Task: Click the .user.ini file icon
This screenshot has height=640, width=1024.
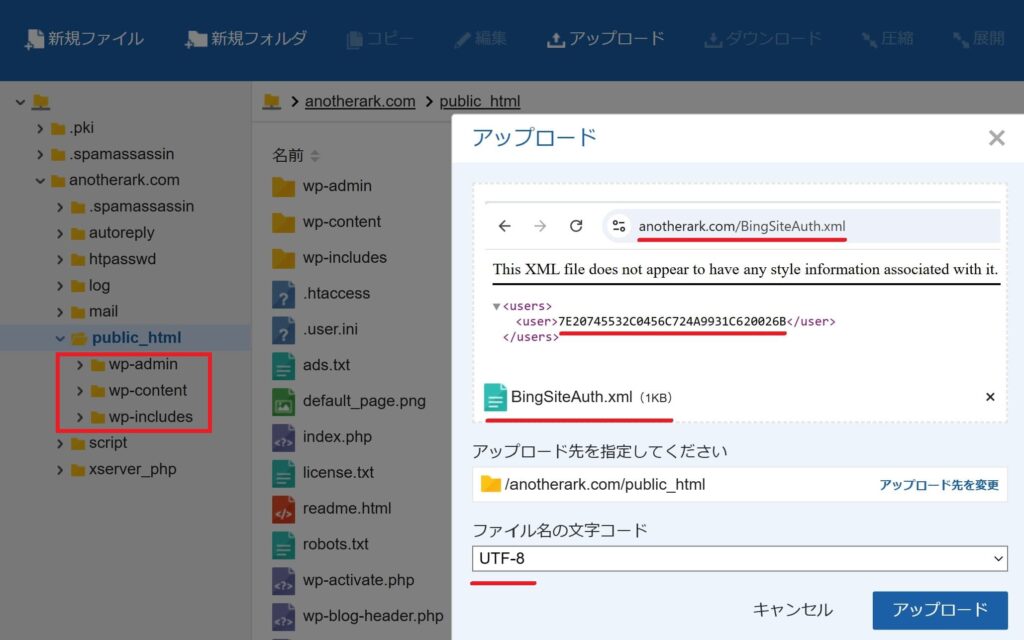Action: pos(283,330)
